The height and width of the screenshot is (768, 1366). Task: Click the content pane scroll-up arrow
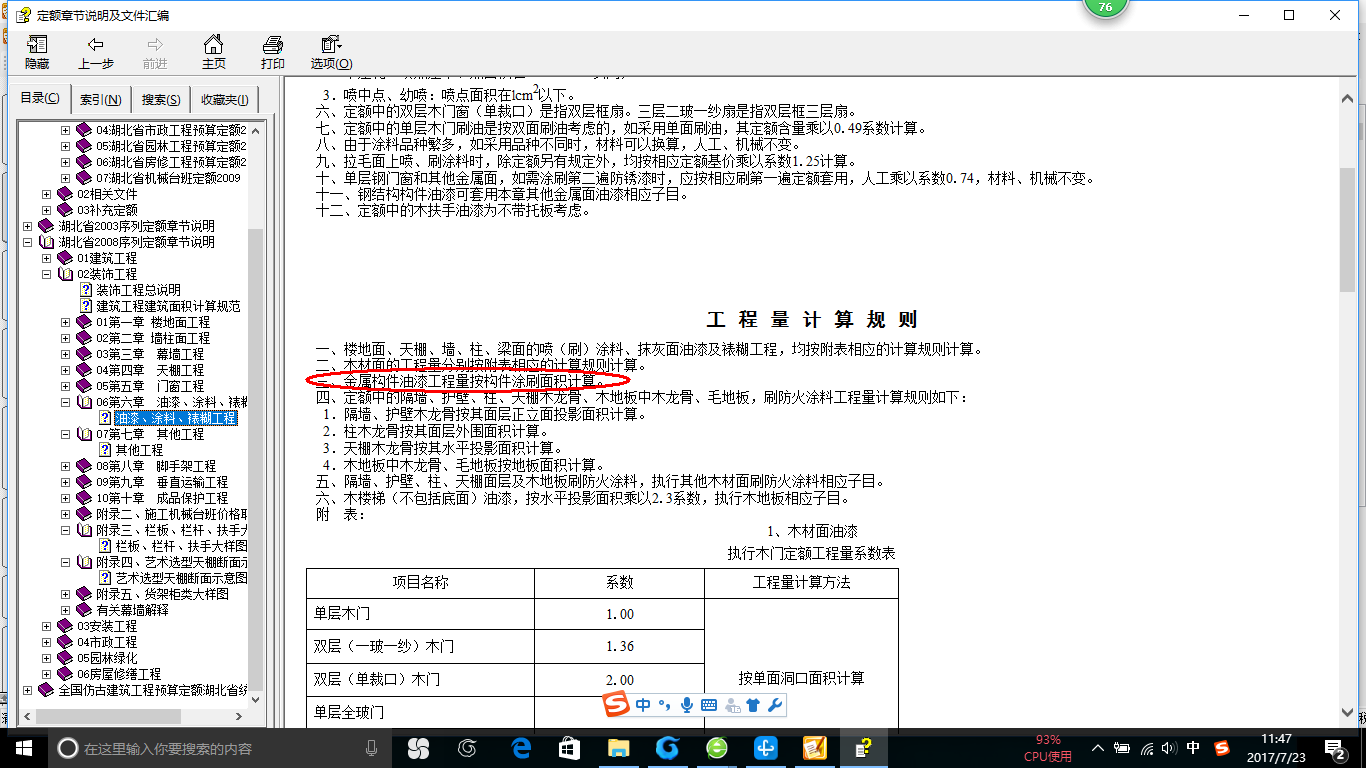(x=1347, y=99)
